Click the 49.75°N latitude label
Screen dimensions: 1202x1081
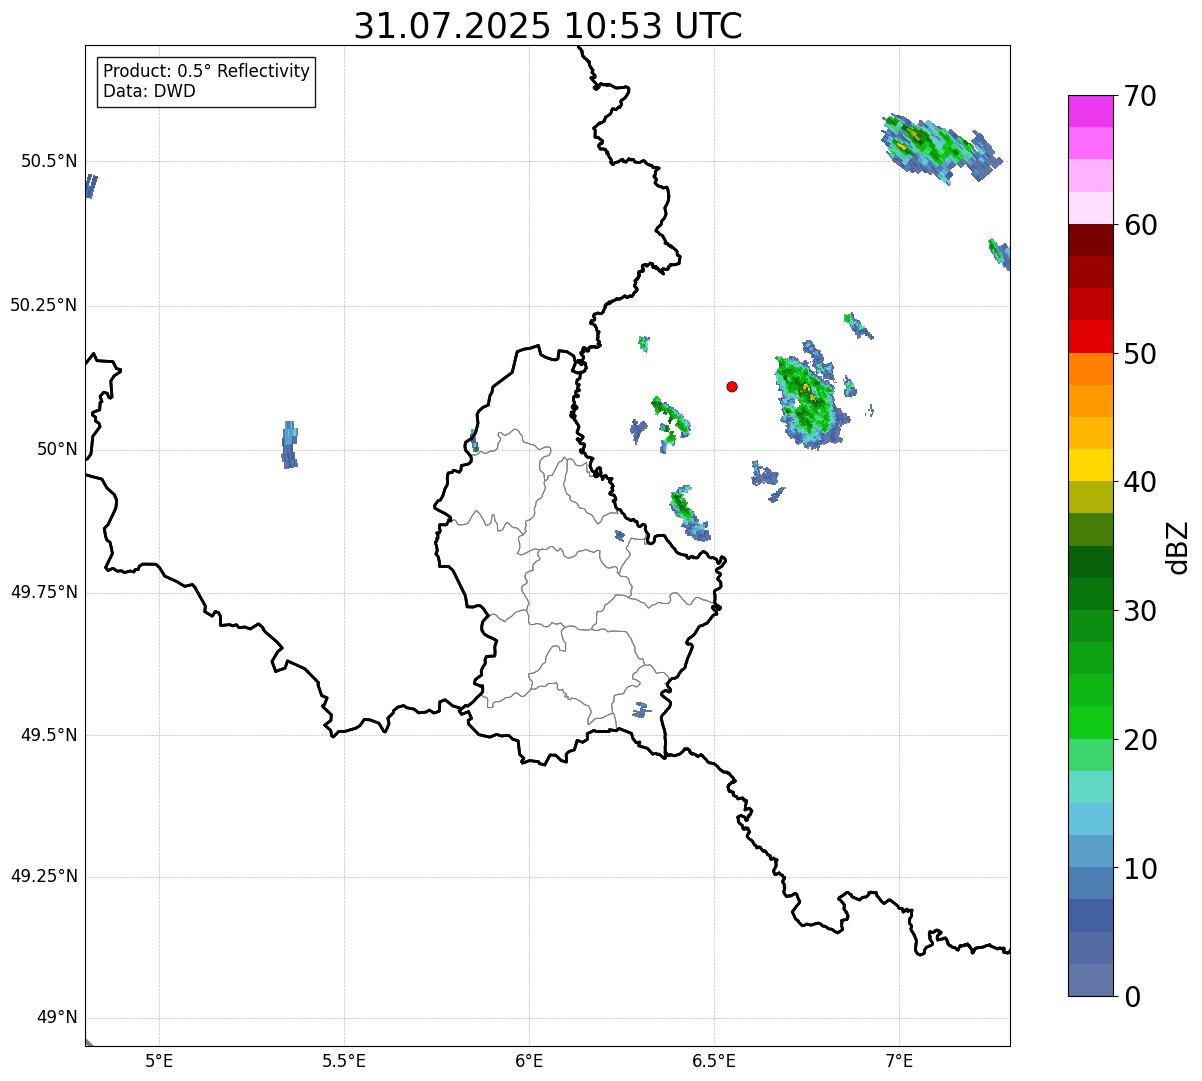click(44, 592)
